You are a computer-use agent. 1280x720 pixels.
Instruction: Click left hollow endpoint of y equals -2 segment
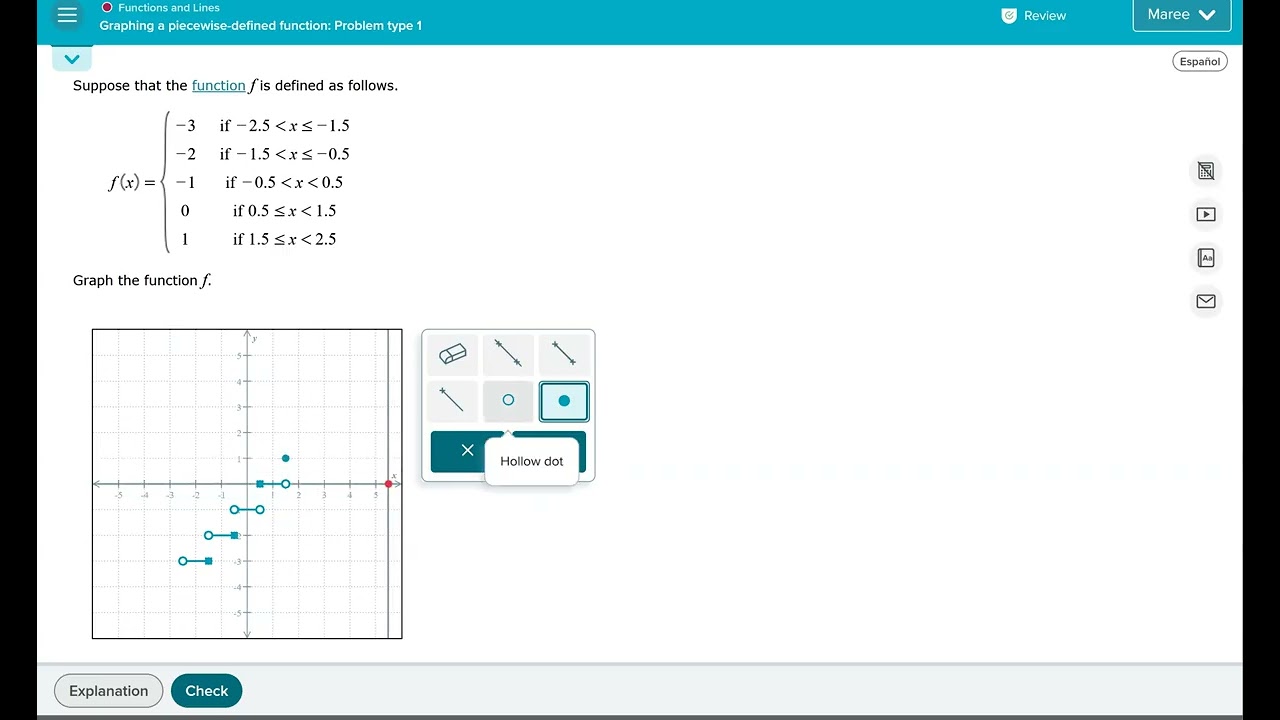[209, 535]
